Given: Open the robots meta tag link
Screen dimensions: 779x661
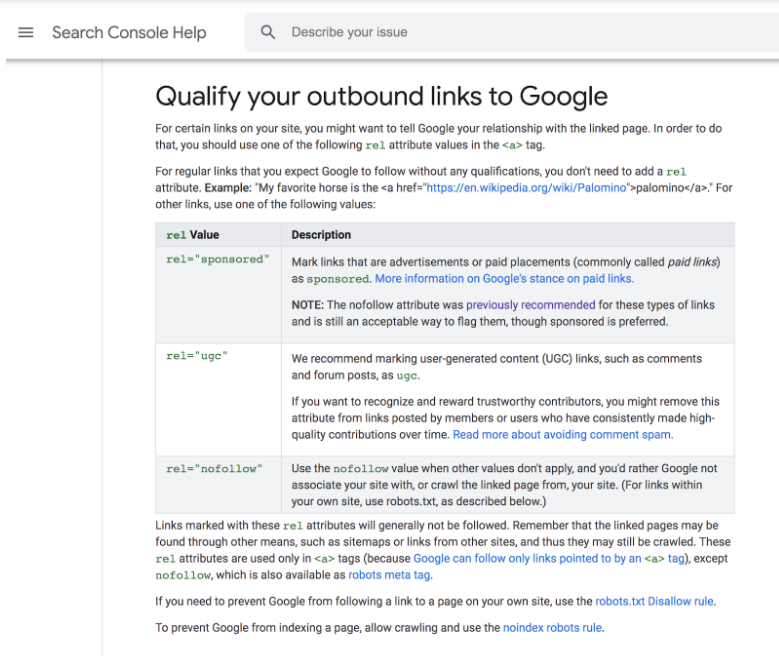Looking at the screenshot, I should click(389, 575).
